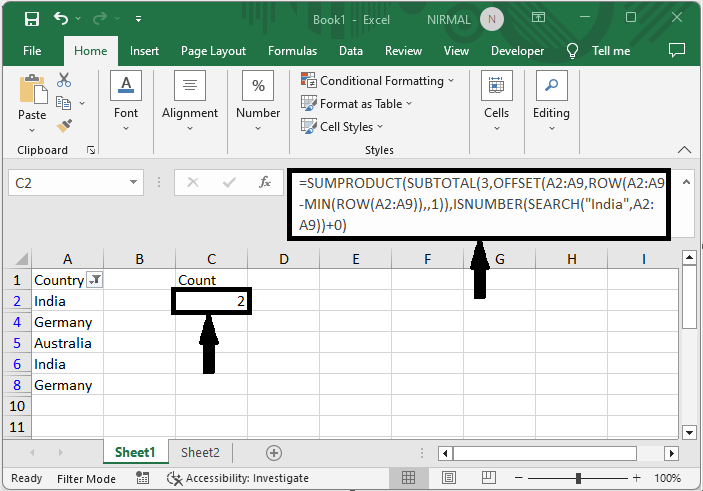Viewport: 703px width, 491px height.
Task: Go to the Formulas tab
Action: (x=292, y=51)
